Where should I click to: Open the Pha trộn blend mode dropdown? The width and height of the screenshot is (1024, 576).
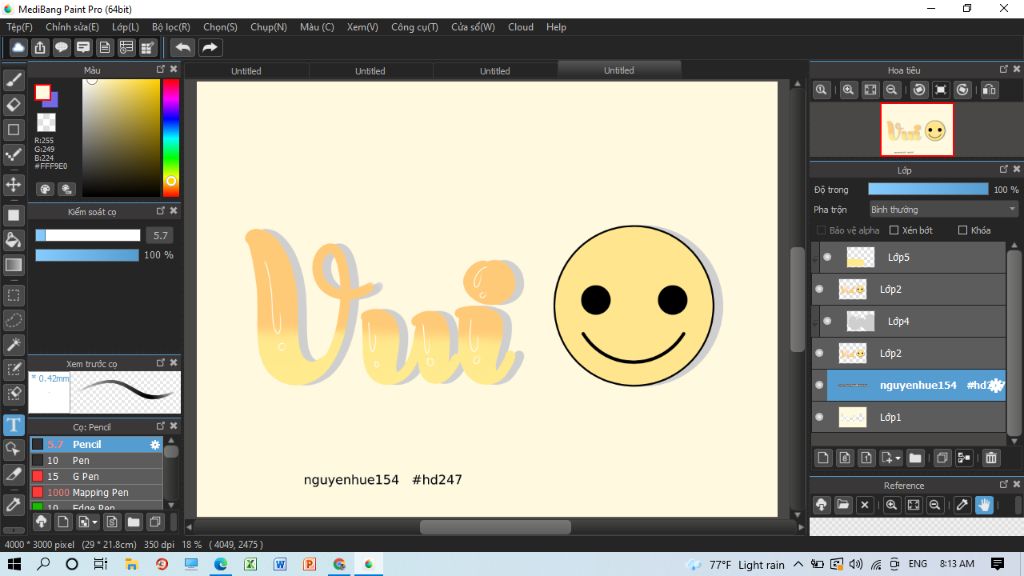click(x=943, y=210)
